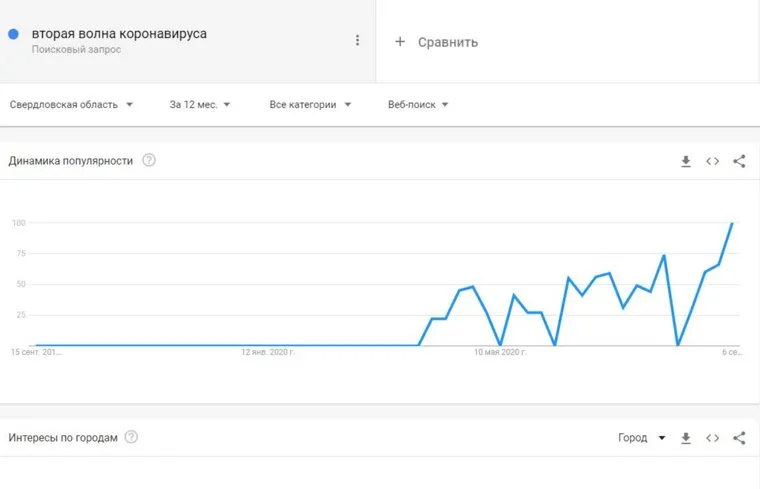Expand the Город granularity dropdown
Image resolution: width=760 pixels, height=489 pixels.
[642, 438]
